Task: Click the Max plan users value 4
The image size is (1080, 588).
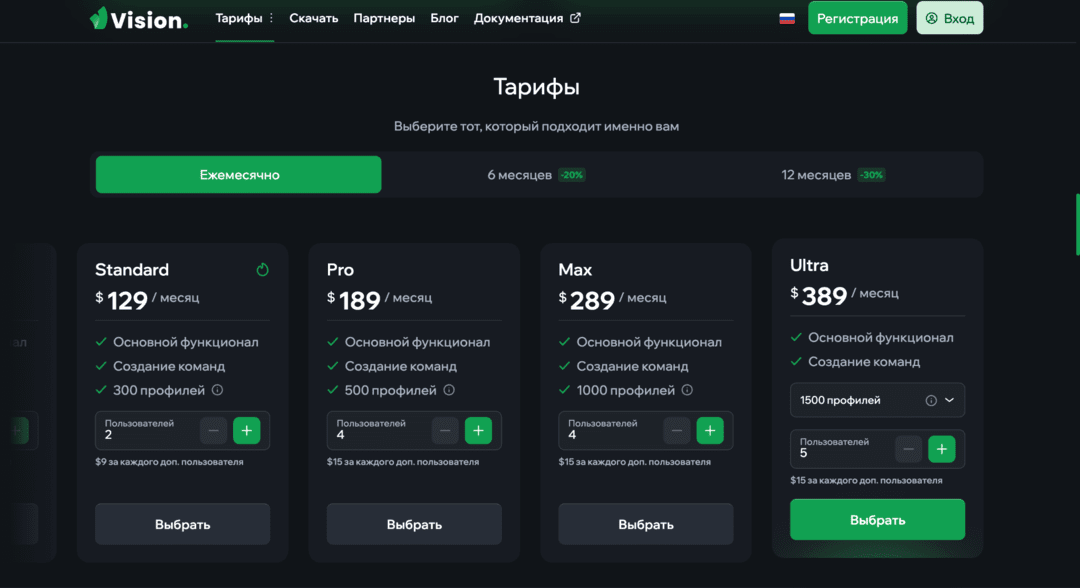Action: pos(572,435)
